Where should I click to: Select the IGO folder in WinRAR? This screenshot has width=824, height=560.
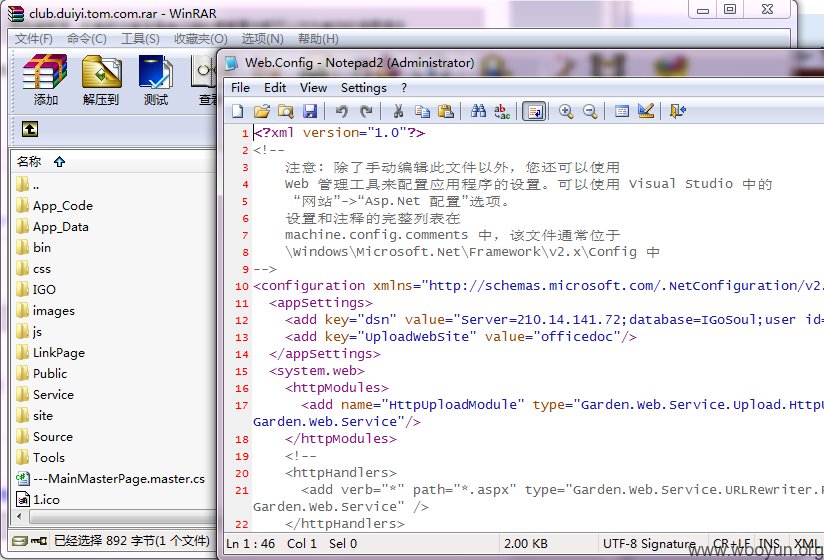pyautogui.click(x=36, y=290)
